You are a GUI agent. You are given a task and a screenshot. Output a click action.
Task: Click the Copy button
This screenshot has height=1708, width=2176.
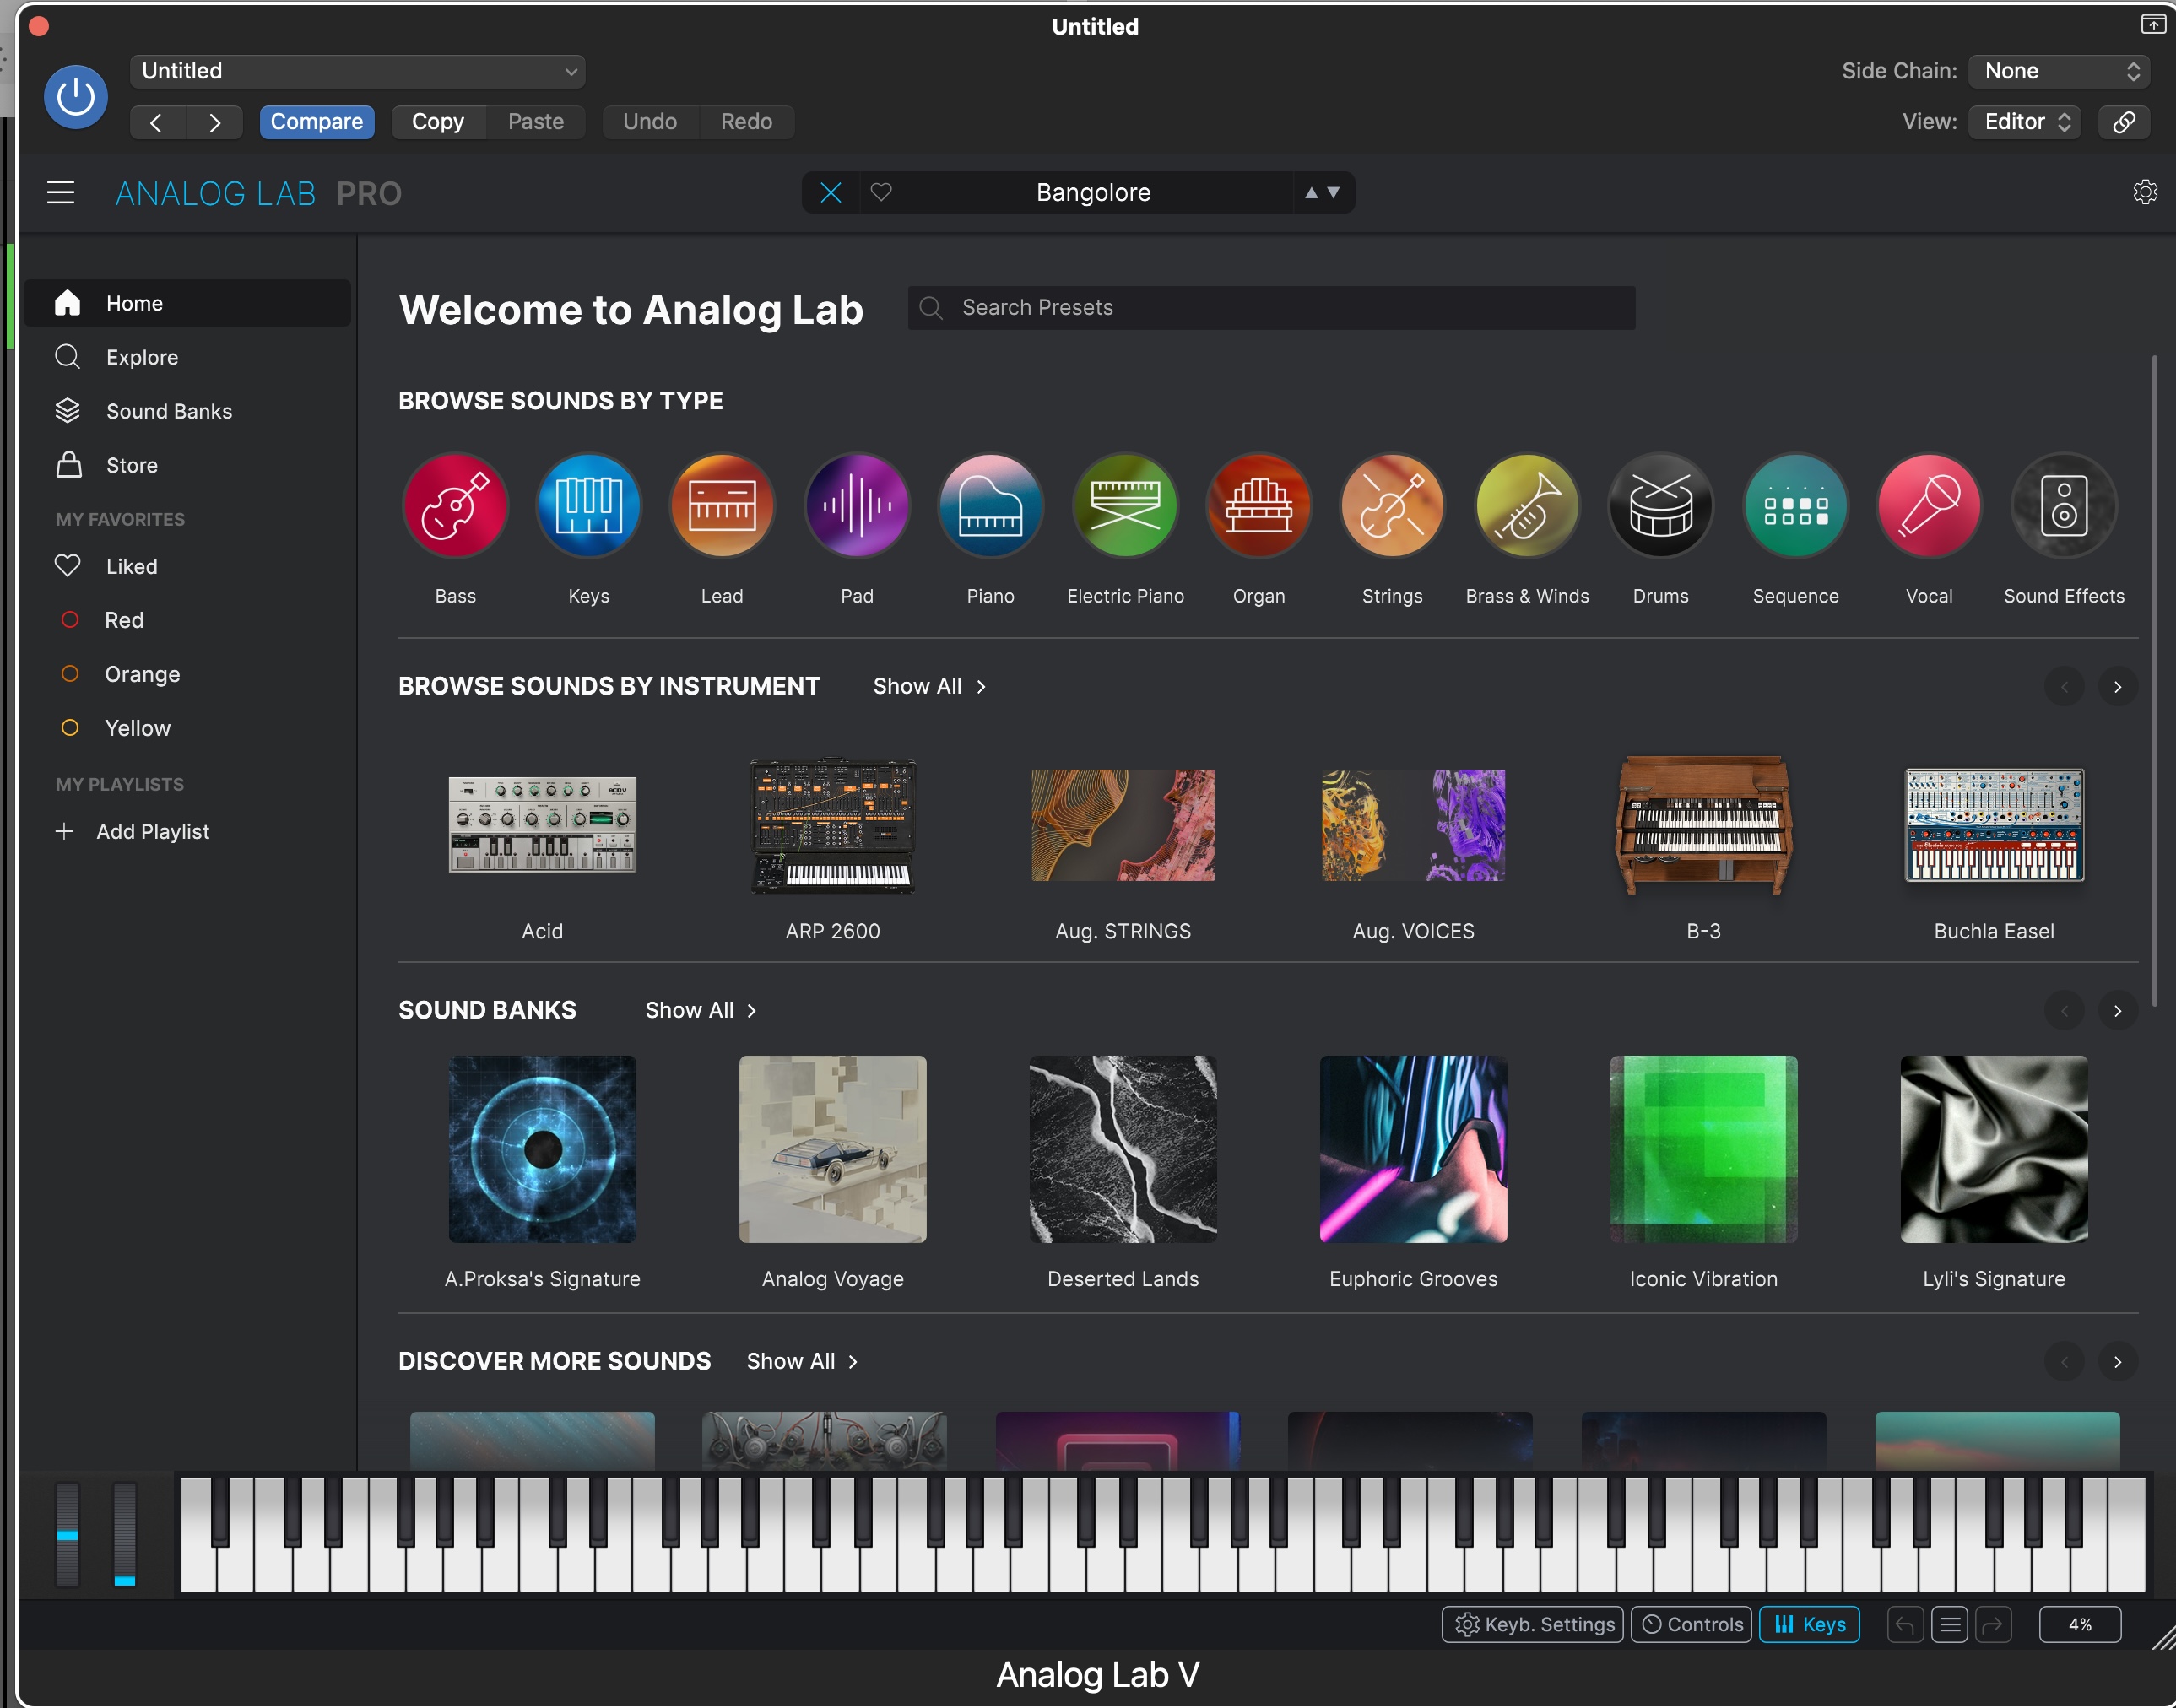(438, 122)
